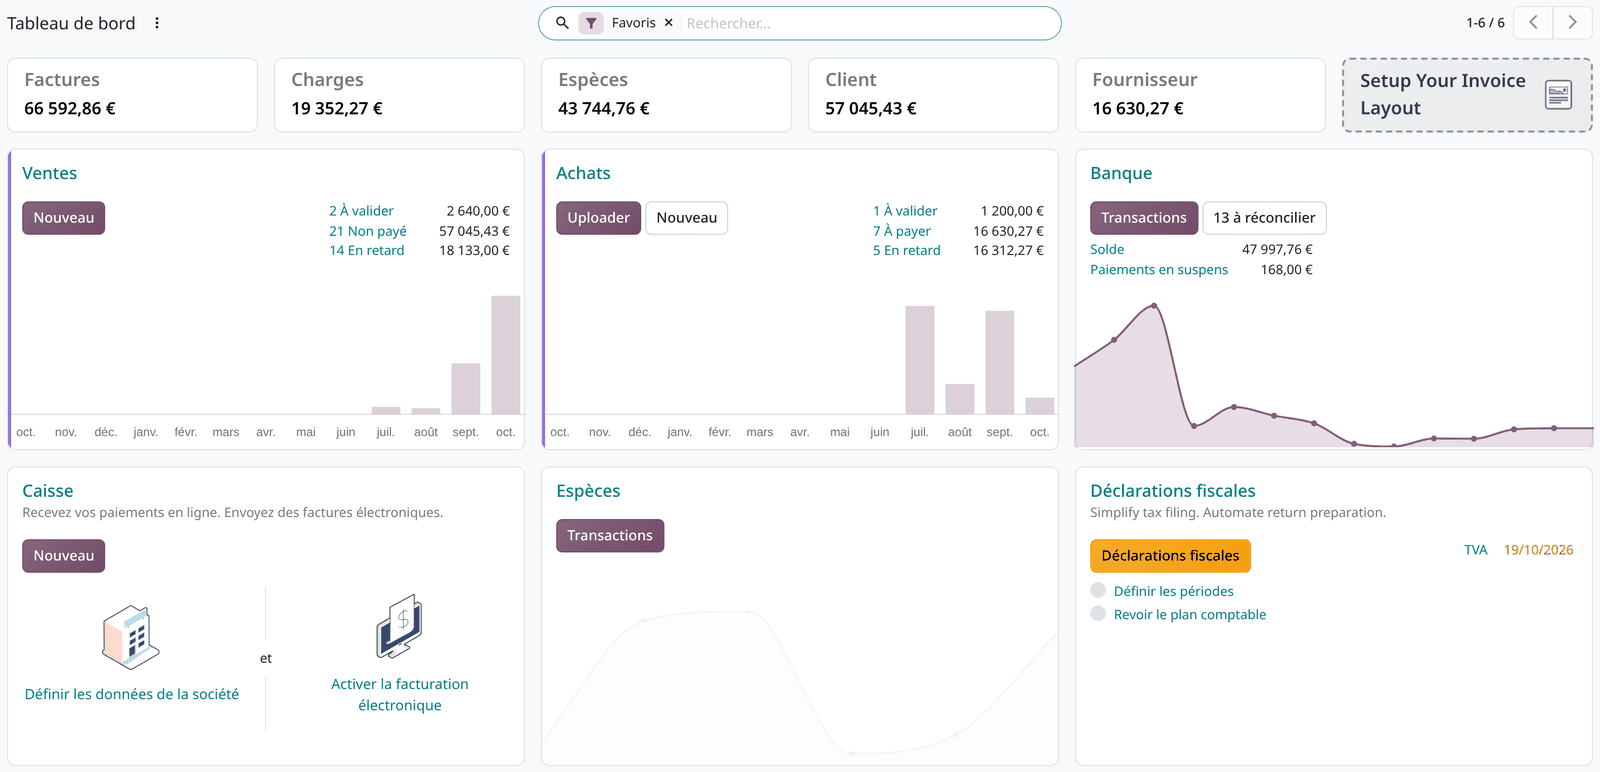Go to previous page with left chevron
This screenshot has height=772, width=1600.
[x=1533, y=22]
